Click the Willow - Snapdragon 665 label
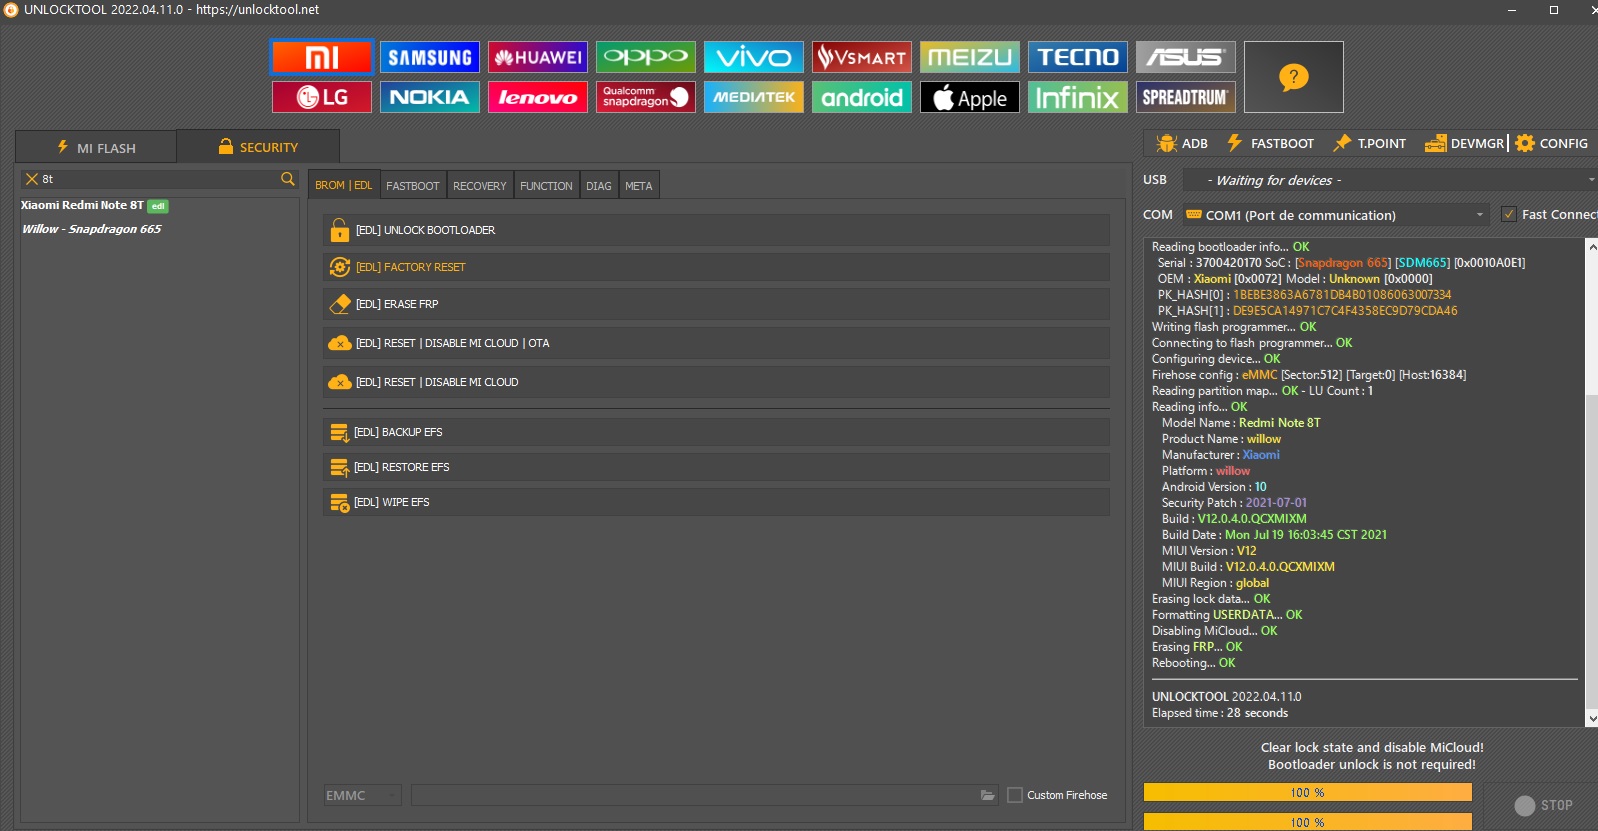The height and width of the screenshot is (831, 1598). 92,229
